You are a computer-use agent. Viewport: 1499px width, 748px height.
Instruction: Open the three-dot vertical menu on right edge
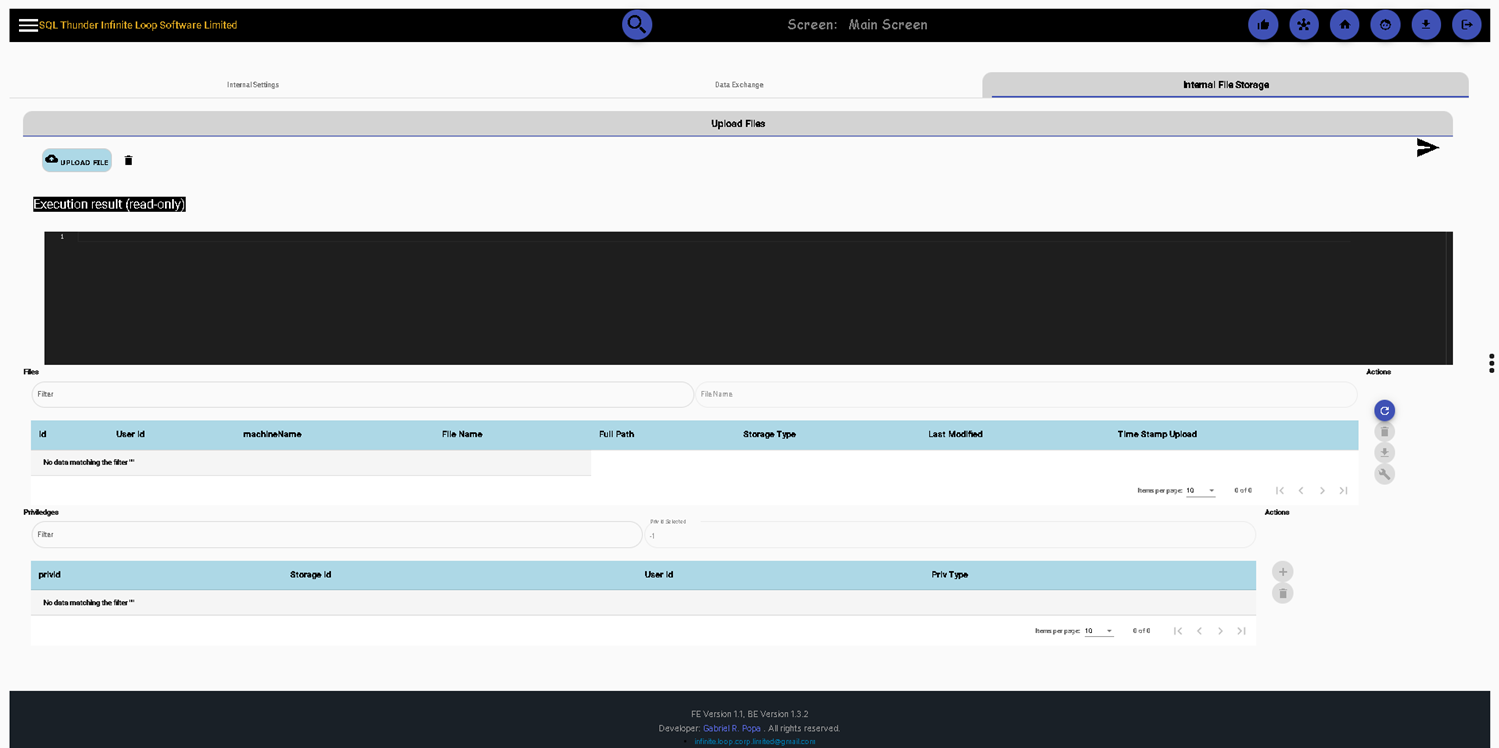(1491, 363)
